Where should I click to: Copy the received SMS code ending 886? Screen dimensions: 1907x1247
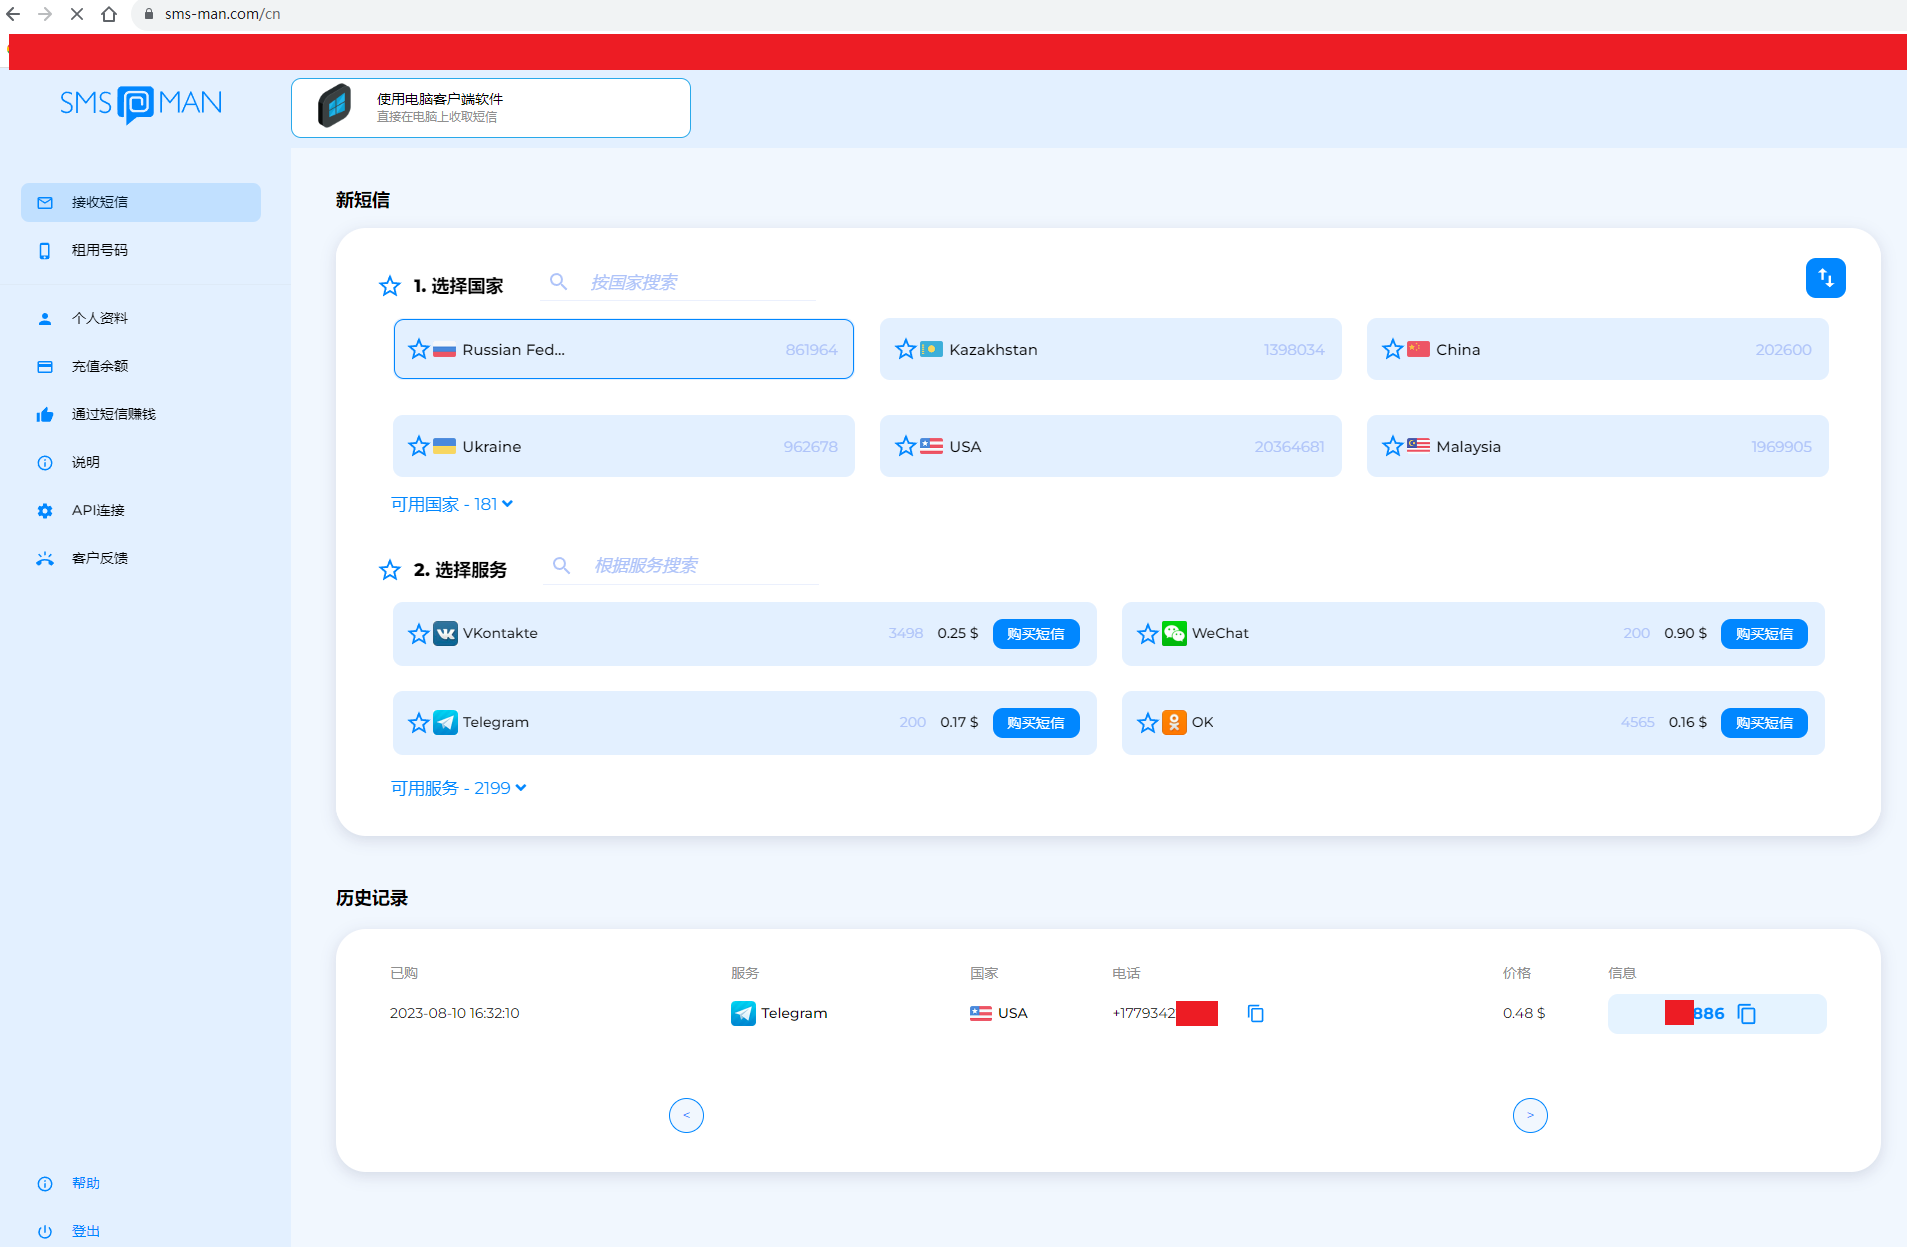(x=1747, y=1014)
